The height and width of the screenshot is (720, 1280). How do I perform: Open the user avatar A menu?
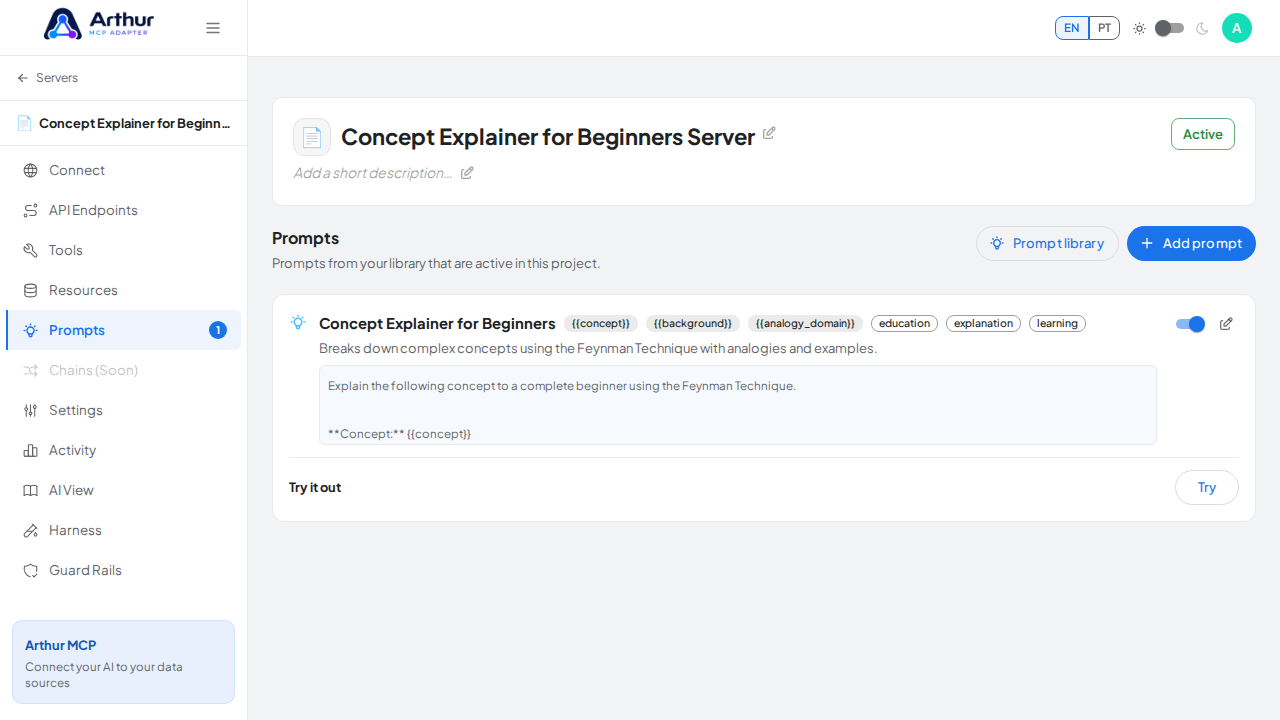pos(1237,28)
